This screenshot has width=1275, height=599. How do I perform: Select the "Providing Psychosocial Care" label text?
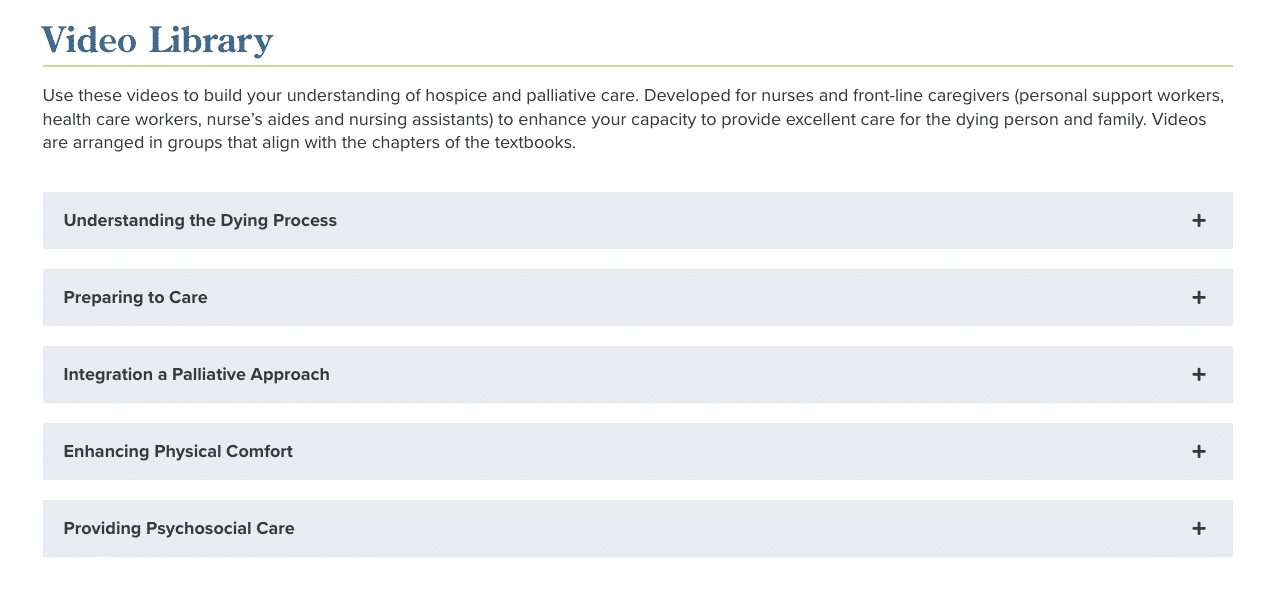179,529
